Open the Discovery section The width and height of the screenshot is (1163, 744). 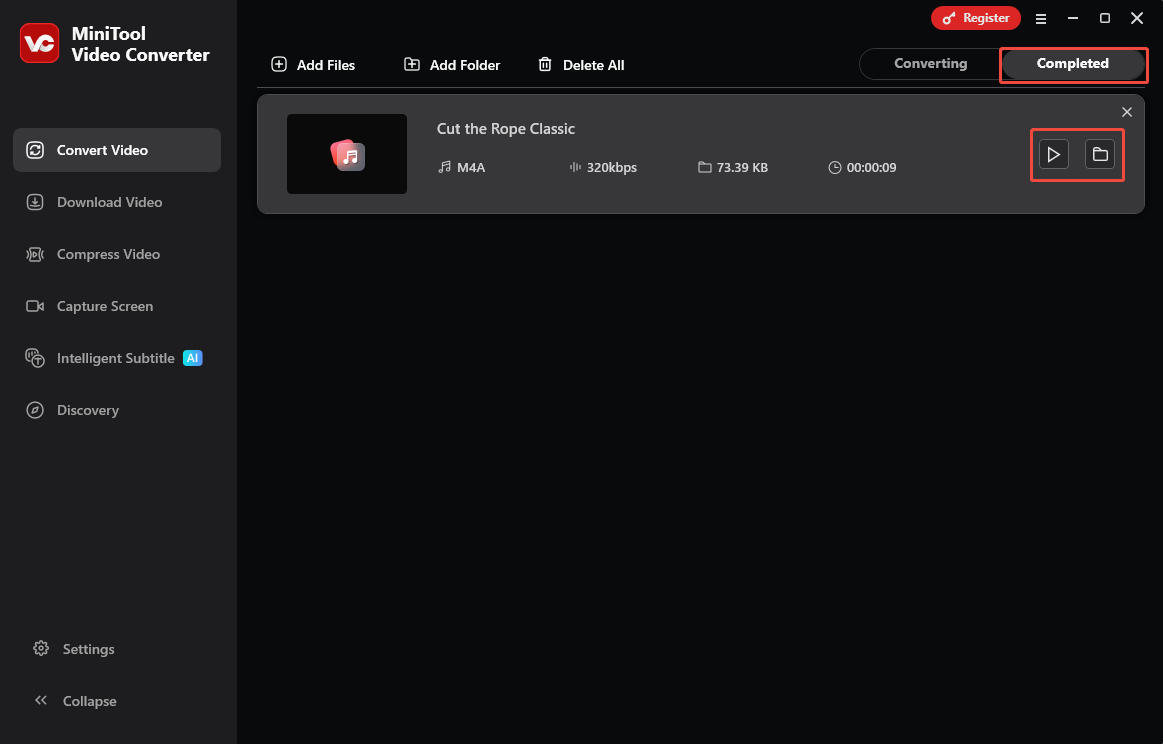34,410
